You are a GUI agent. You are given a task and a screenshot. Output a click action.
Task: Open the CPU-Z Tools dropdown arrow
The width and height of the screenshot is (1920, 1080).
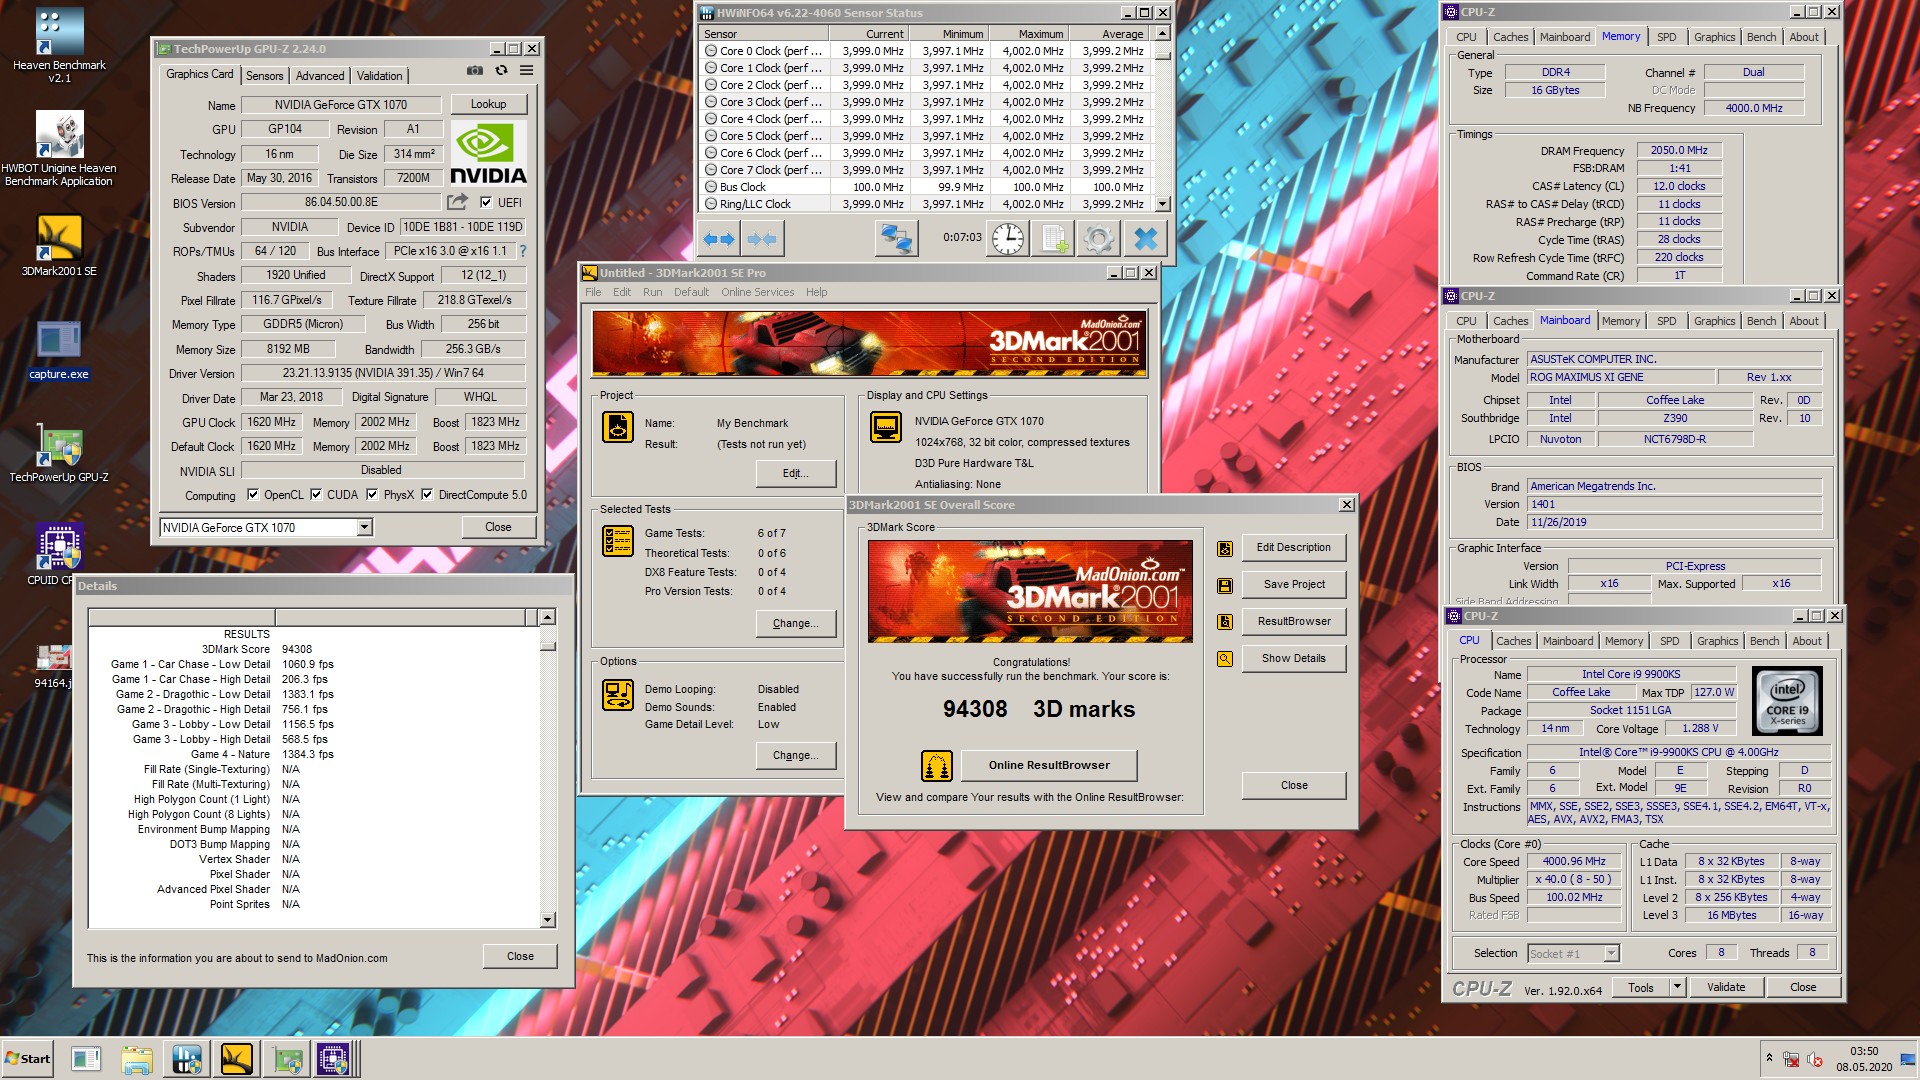coord(1677,987)
